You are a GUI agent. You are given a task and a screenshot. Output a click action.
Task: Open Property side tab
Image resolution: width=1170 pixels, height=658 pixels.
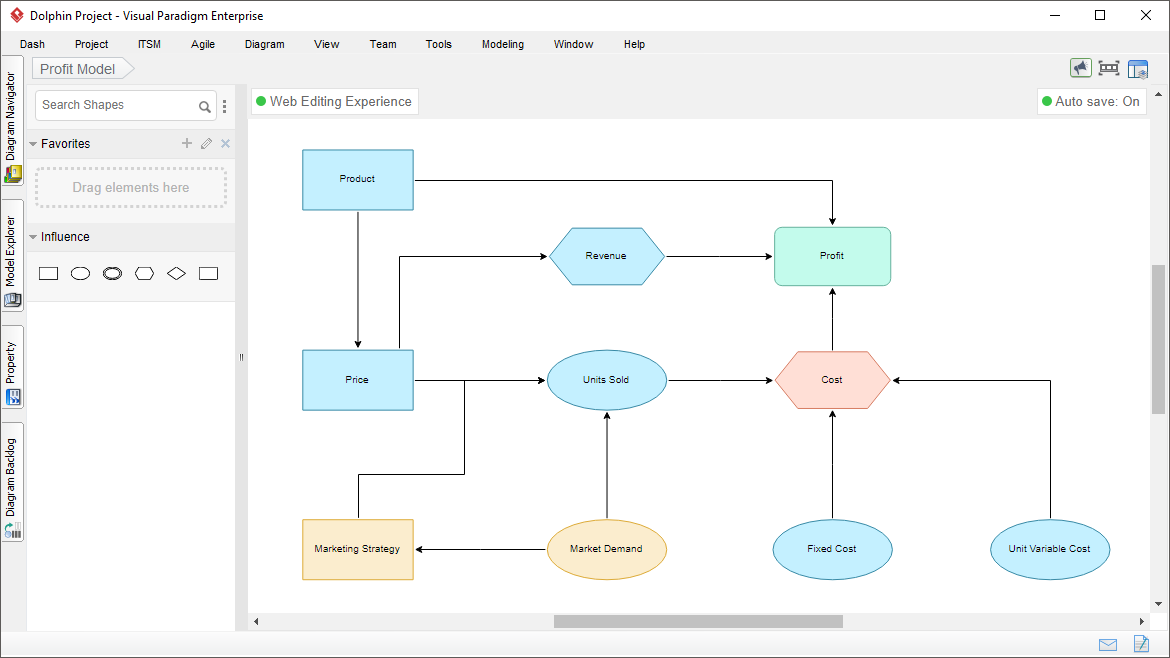point(12,367)
